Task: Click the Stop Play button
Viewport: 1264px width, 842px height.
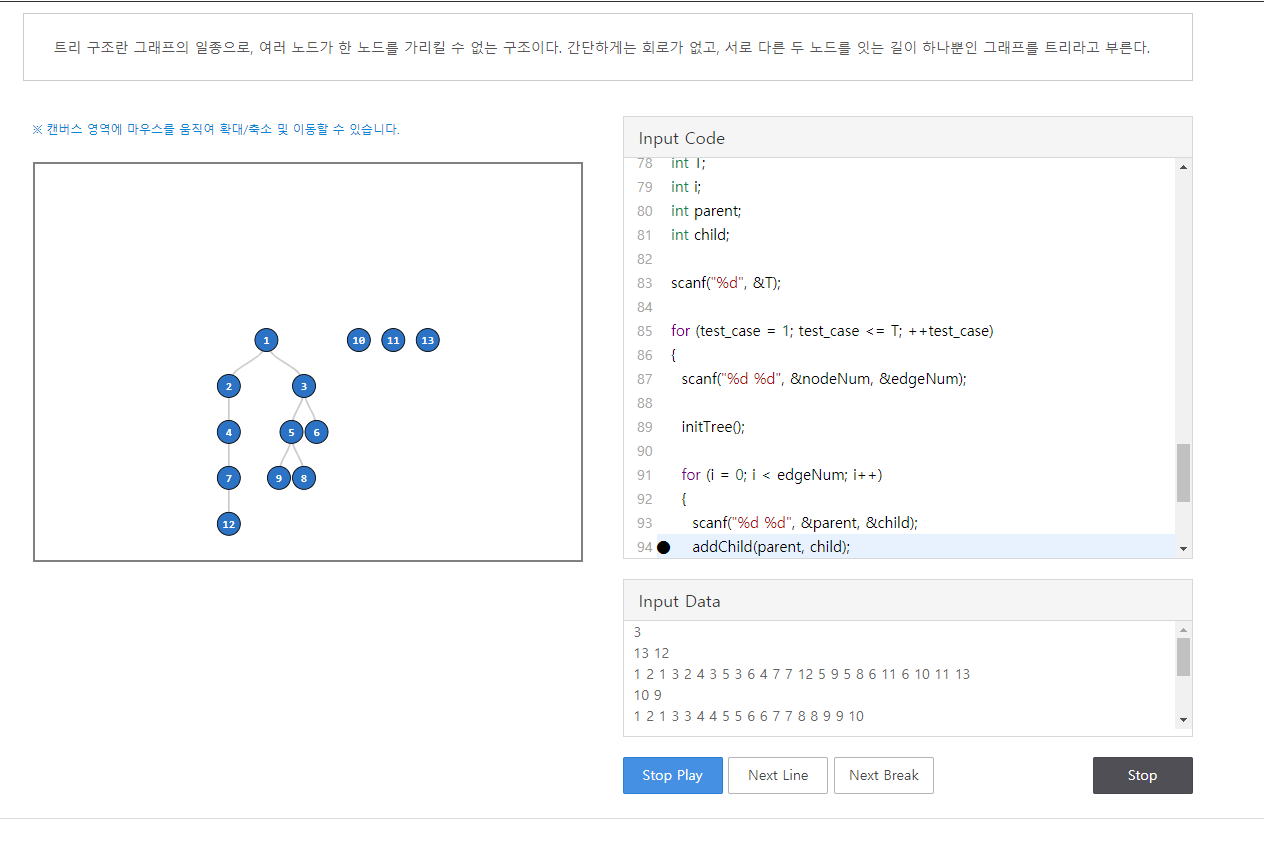Action: coord(672,775)
